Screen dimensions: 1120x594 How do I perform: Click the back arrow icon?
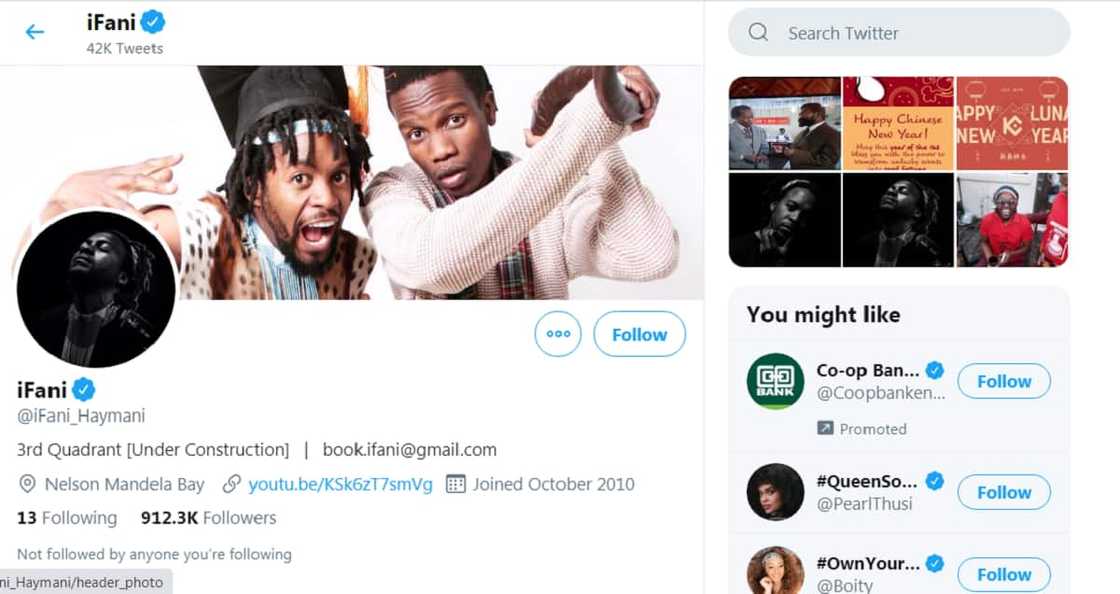click(x=35, y=32)
